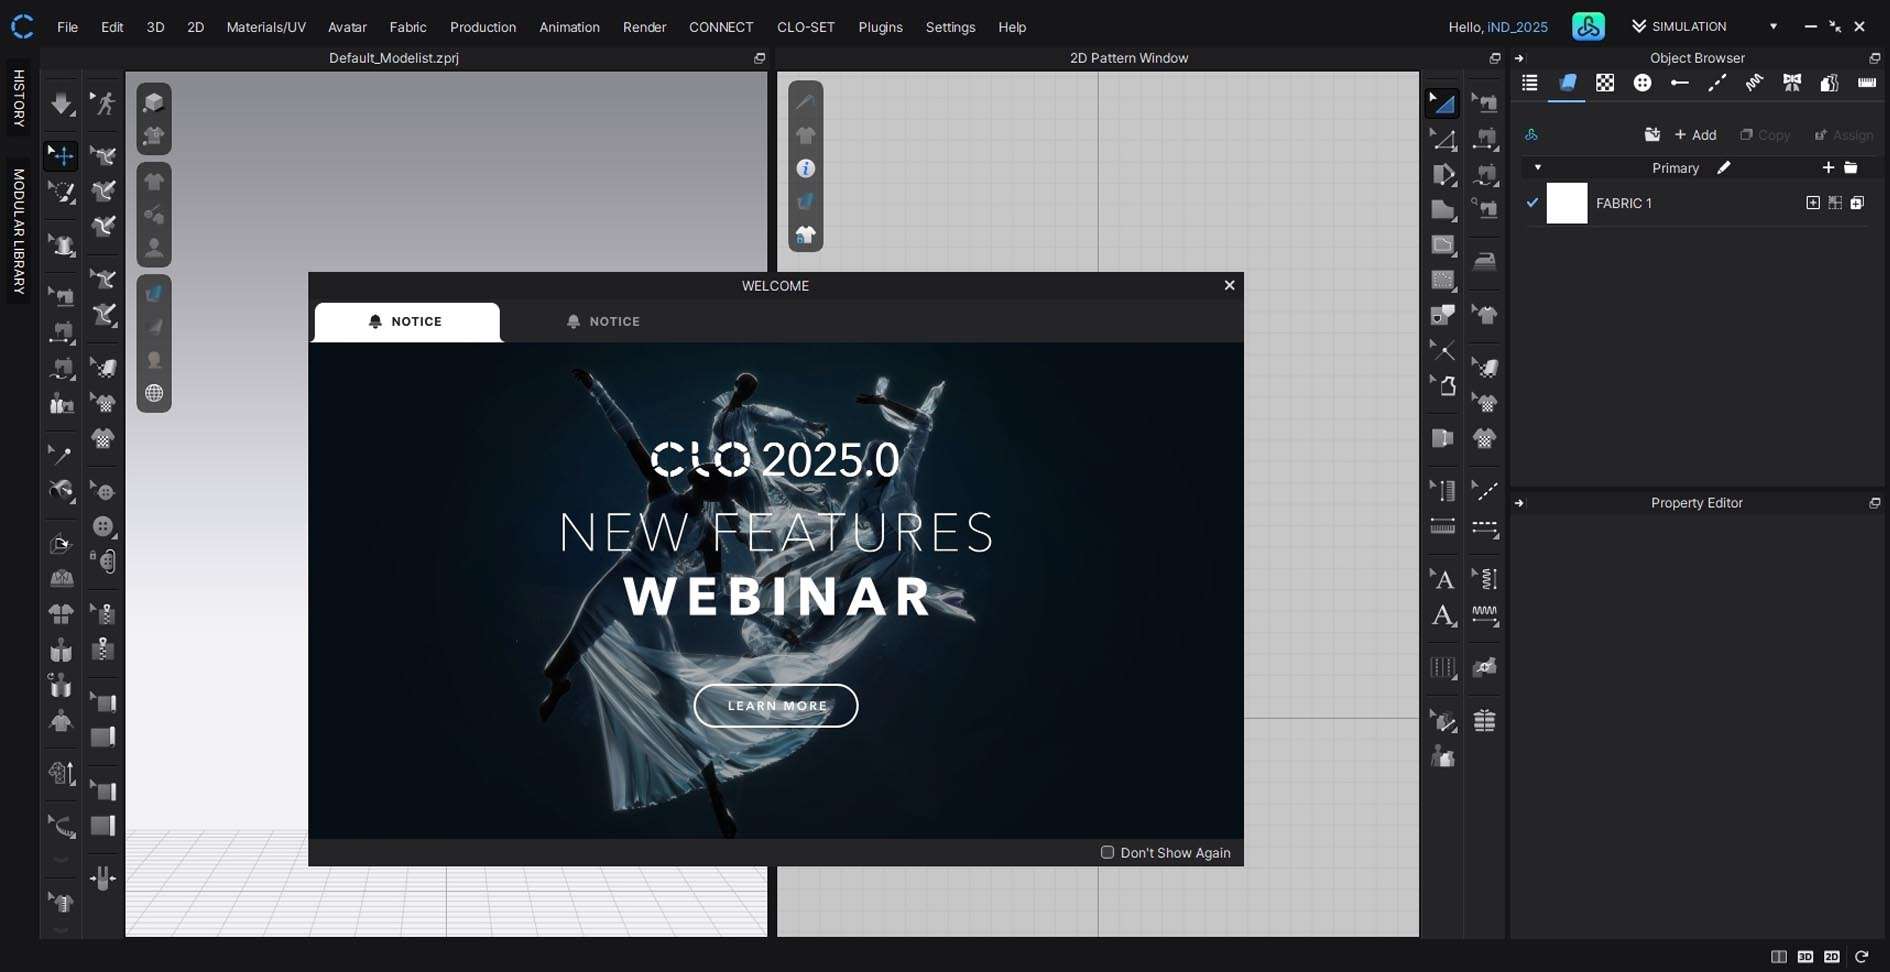Click the 2D-only view layout icon
The width and height of the screenshot is (1890, 972).
[x=1832, y=957]
